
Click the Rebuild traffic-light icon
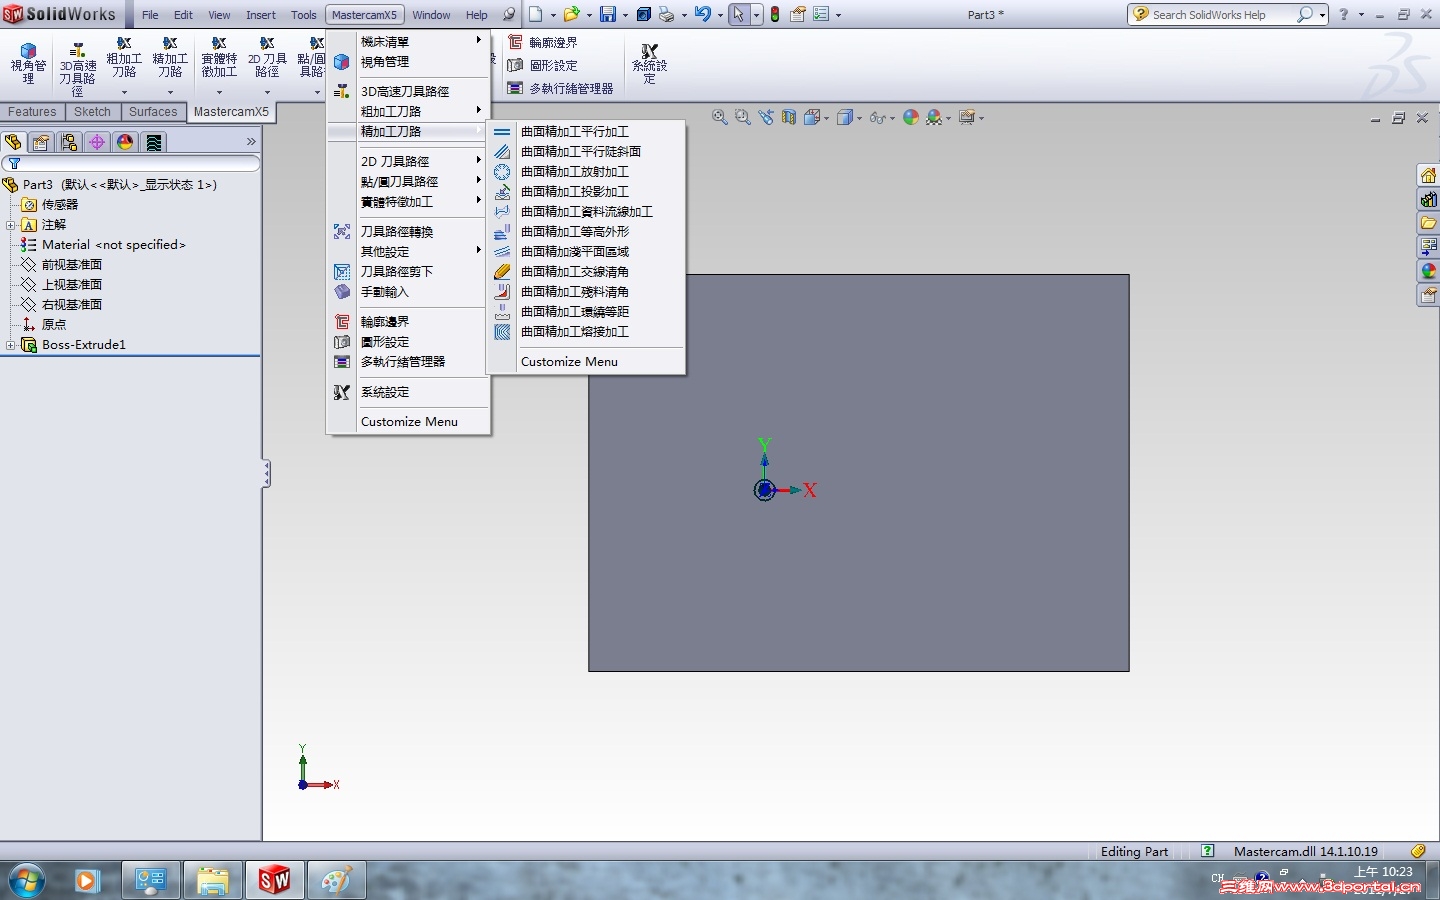tap(775, 15)
